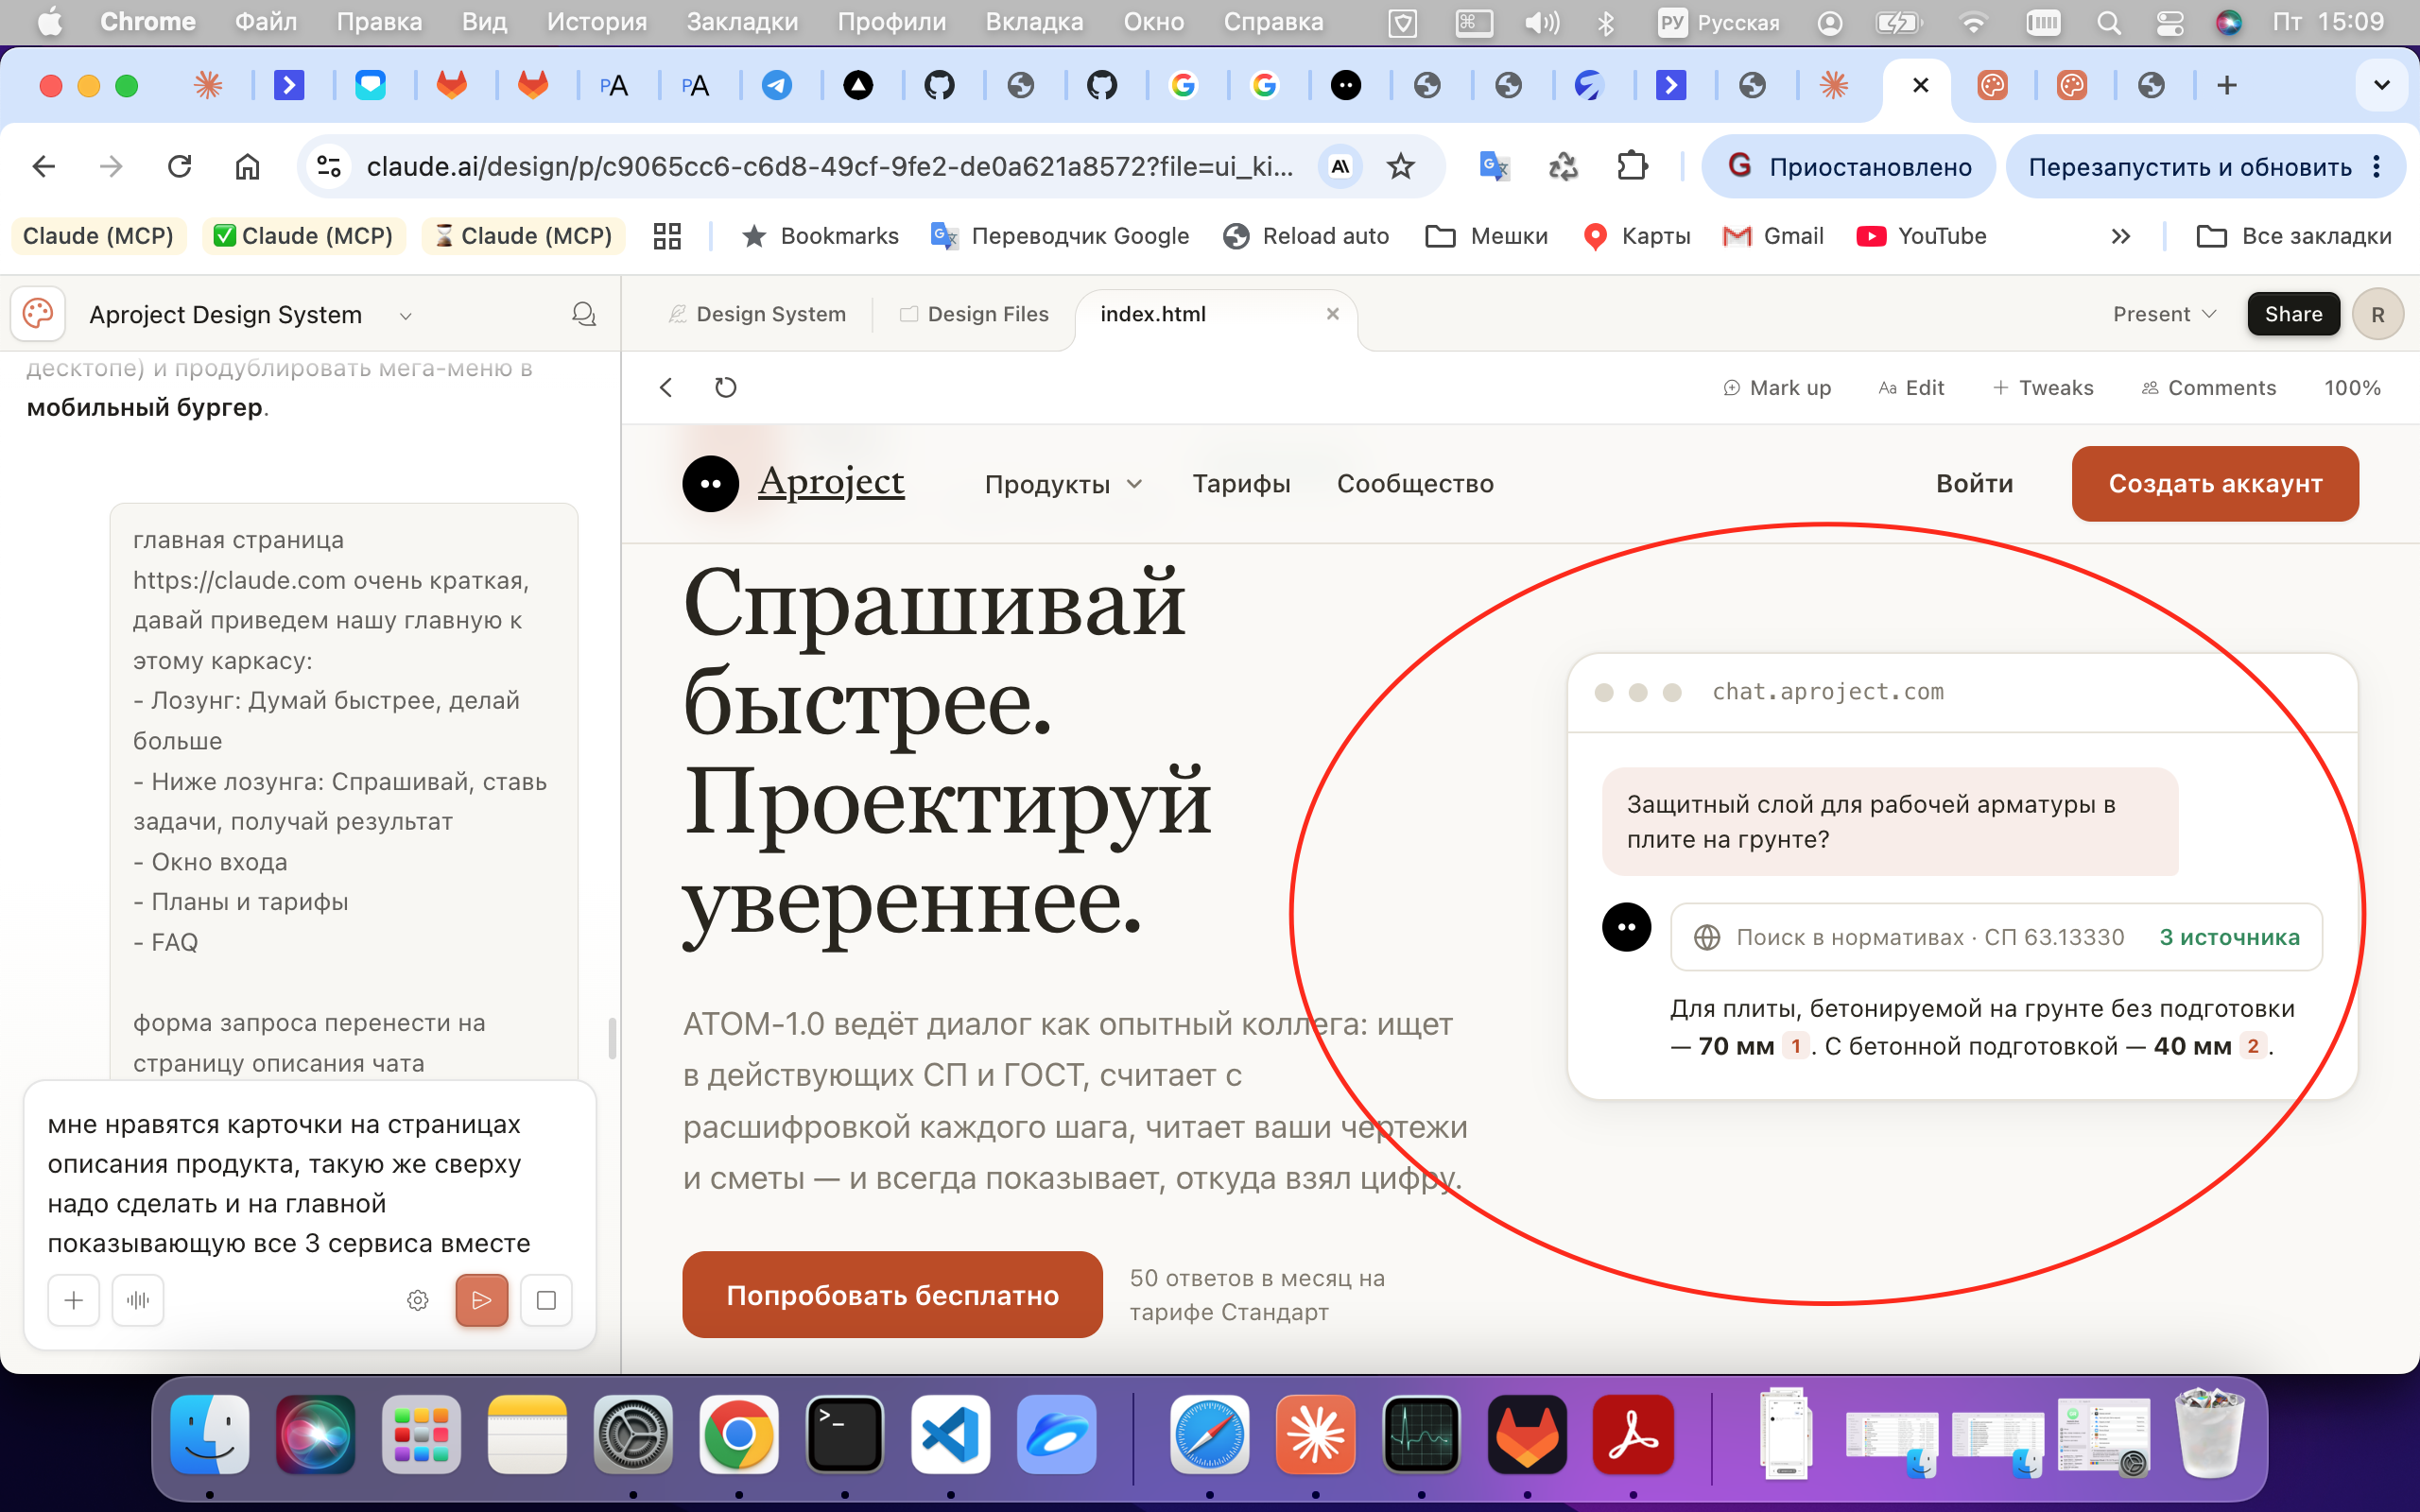Go back using the preview toolbar chevron
Viewport: 2420px width, 1512px height.
666,387
